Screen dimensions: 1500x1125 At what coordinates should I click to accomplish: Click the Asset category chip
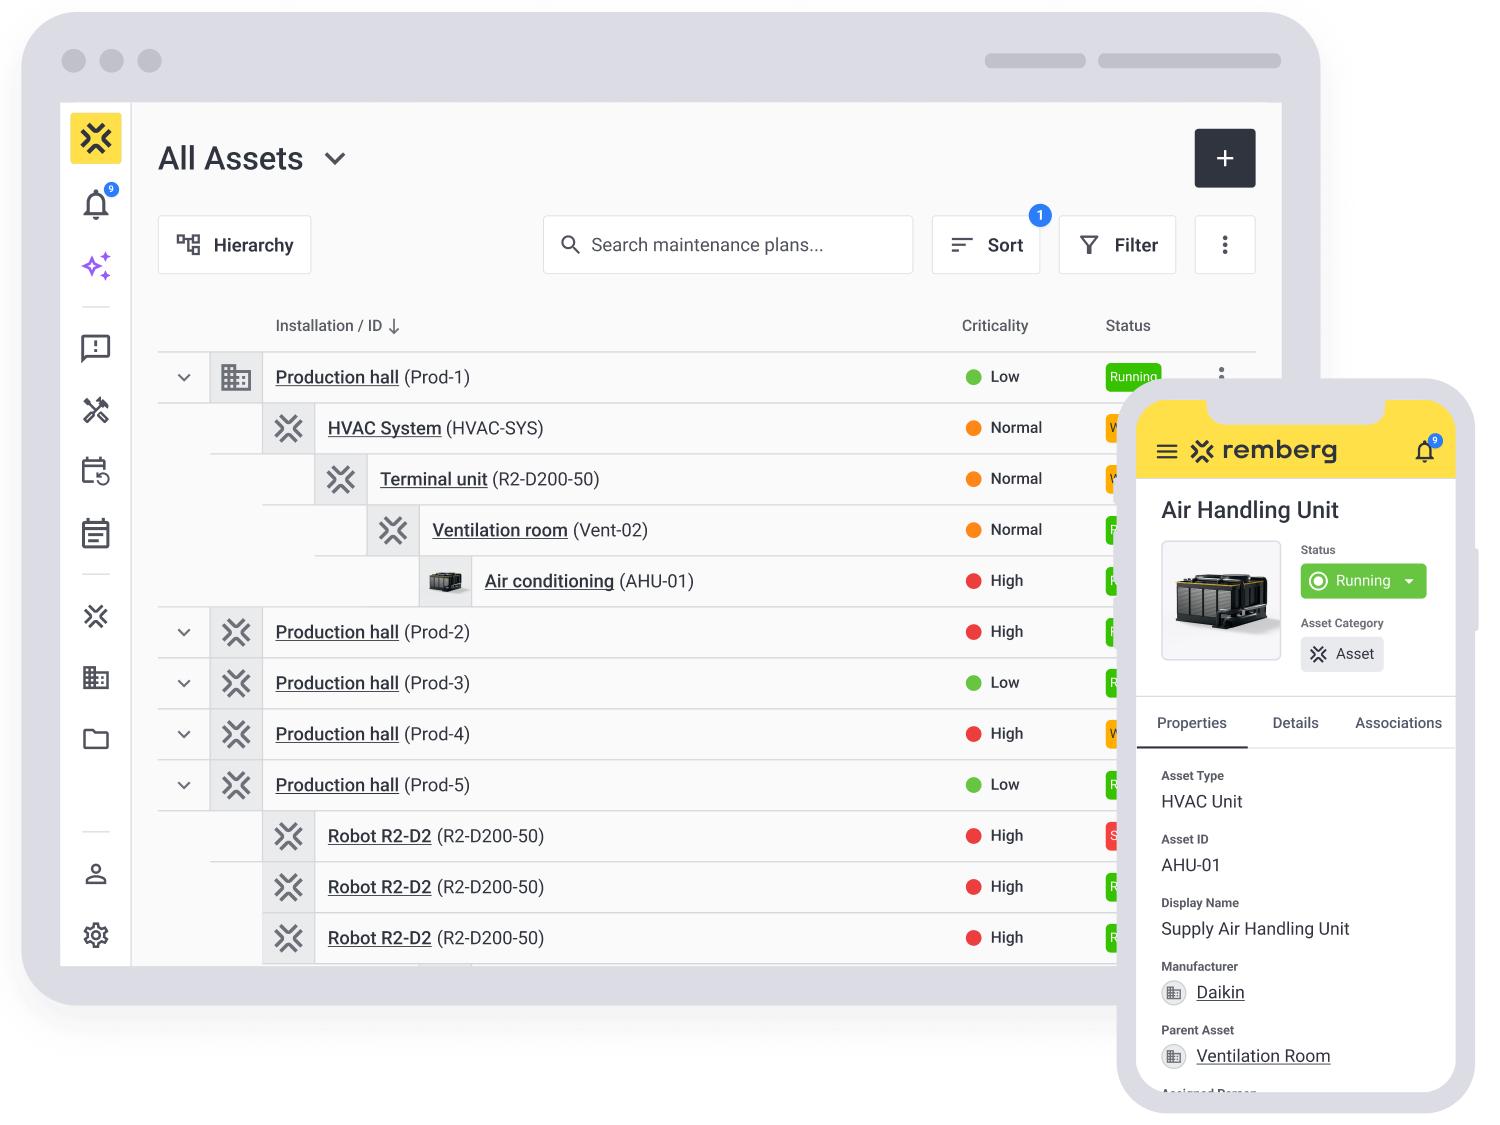click(x=1342, y=654)
